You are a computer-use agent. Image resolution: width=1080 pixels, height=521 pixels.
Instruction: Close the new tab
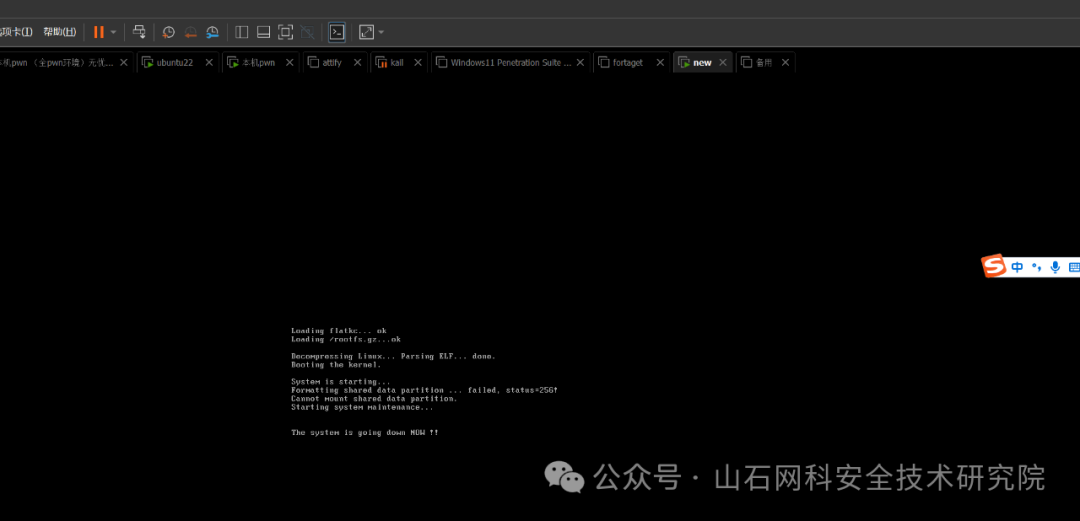723,63
